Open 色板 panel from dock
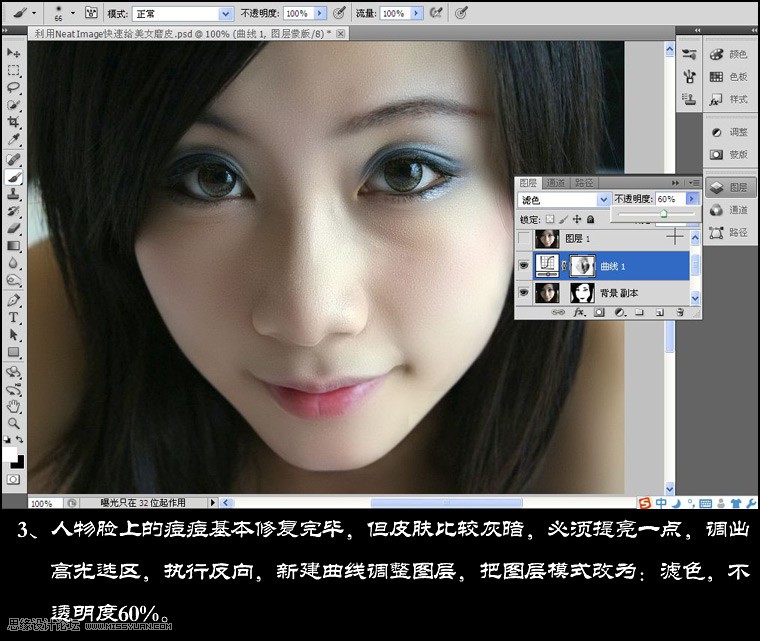 [729, 77]
